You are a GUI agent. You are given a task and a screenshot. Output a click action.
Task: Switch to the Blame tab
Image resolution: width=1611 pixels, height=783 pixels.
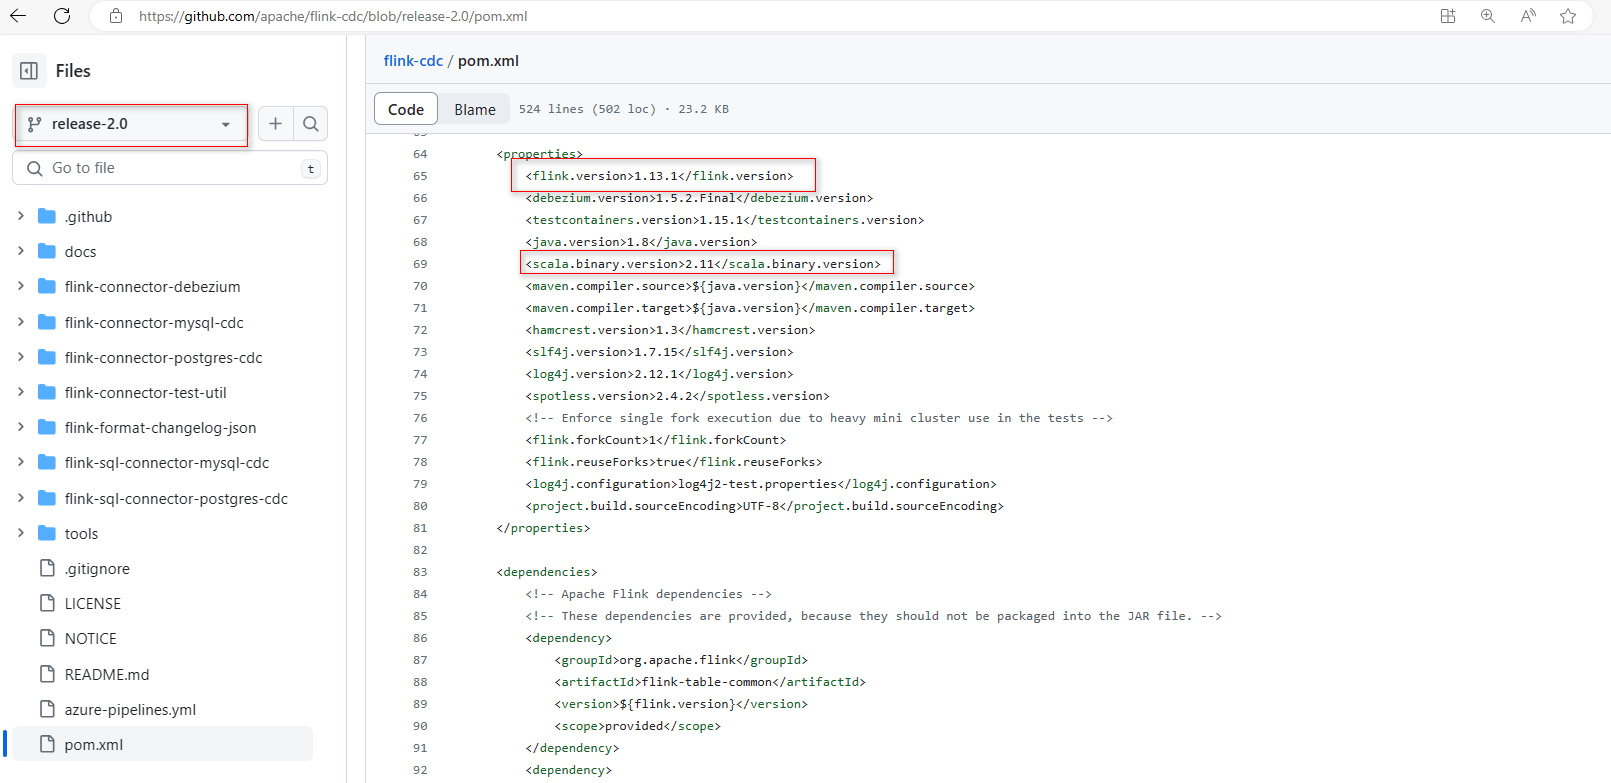coord(475,109)
